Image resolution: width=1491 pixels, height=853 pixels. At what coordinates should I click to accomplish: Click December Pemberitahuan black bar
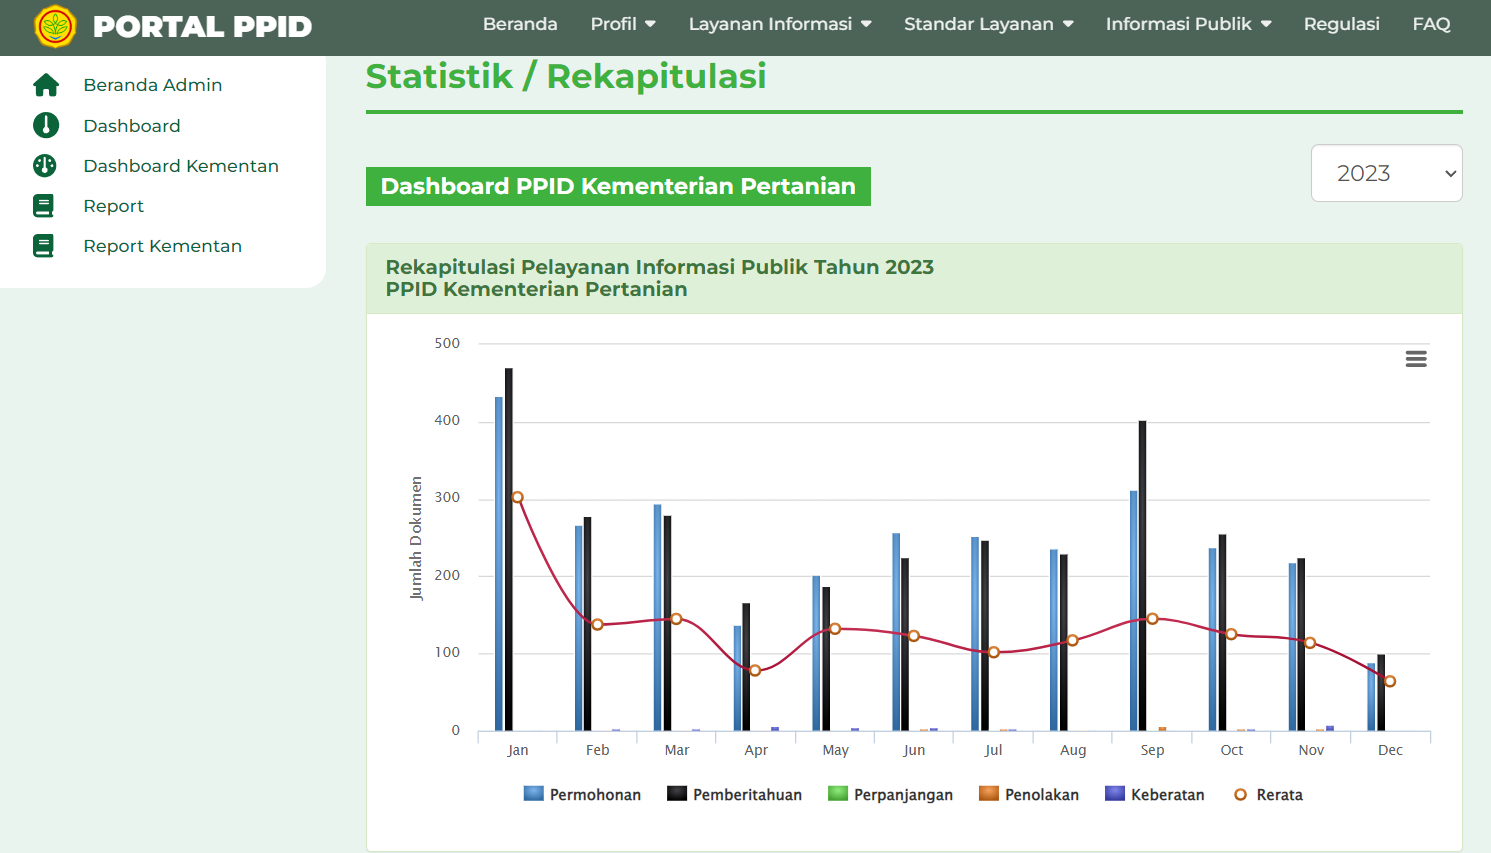[1381, 693]
